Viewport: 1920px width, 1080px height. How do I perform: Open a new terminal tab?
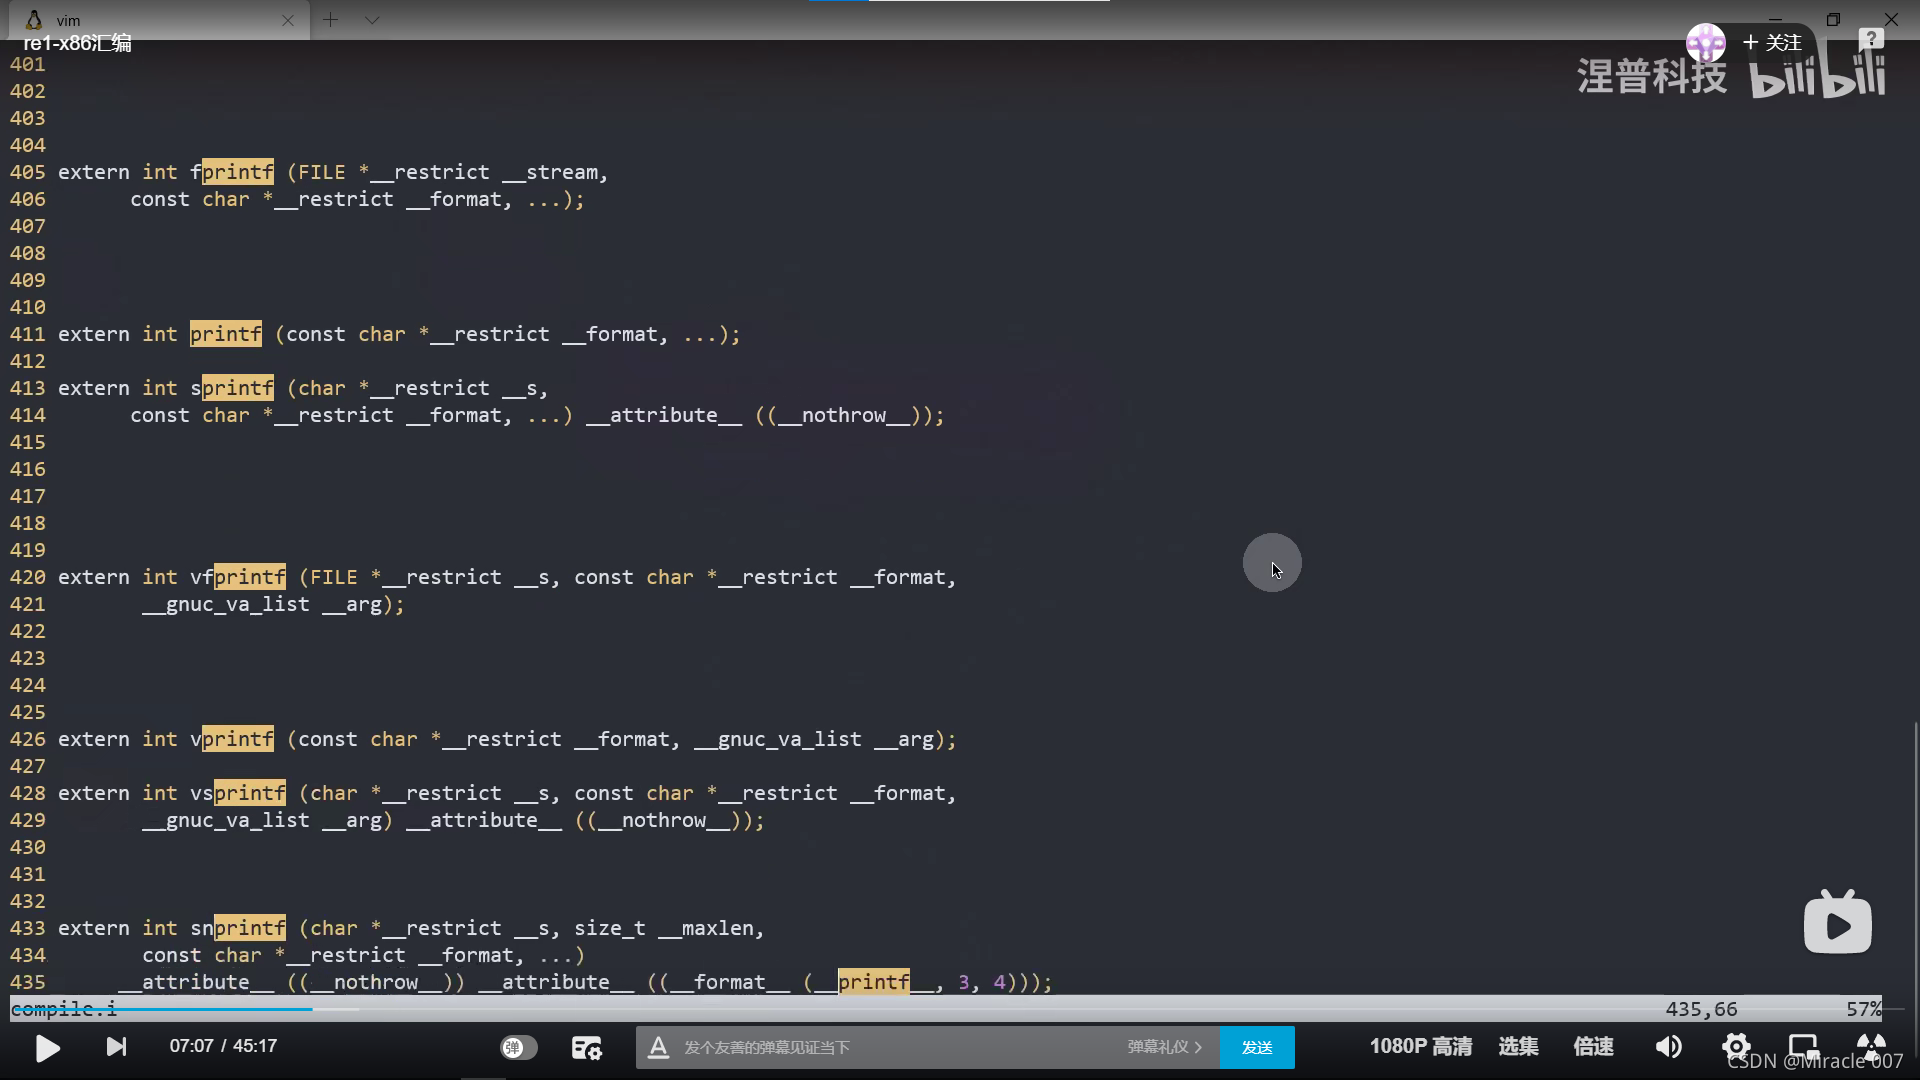tap(331, 20)
